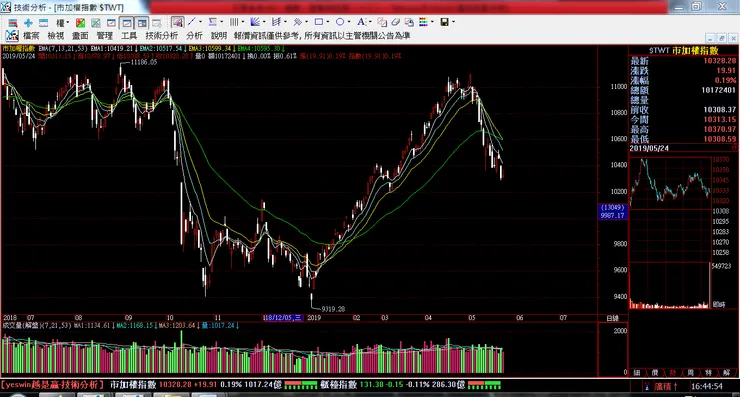
Task: Select the line drawing tool icon
Action: 192,22
